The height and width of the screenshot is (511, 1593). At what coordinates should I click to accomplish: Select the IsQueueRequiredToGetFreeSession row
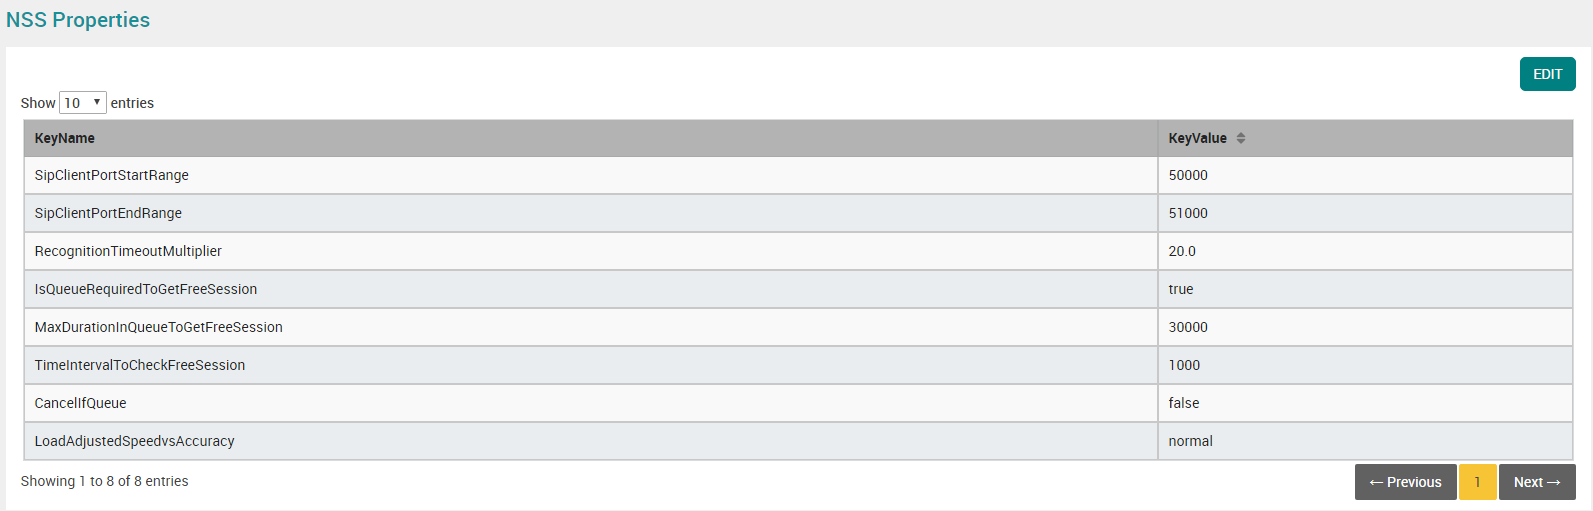(x=798, y=289)
